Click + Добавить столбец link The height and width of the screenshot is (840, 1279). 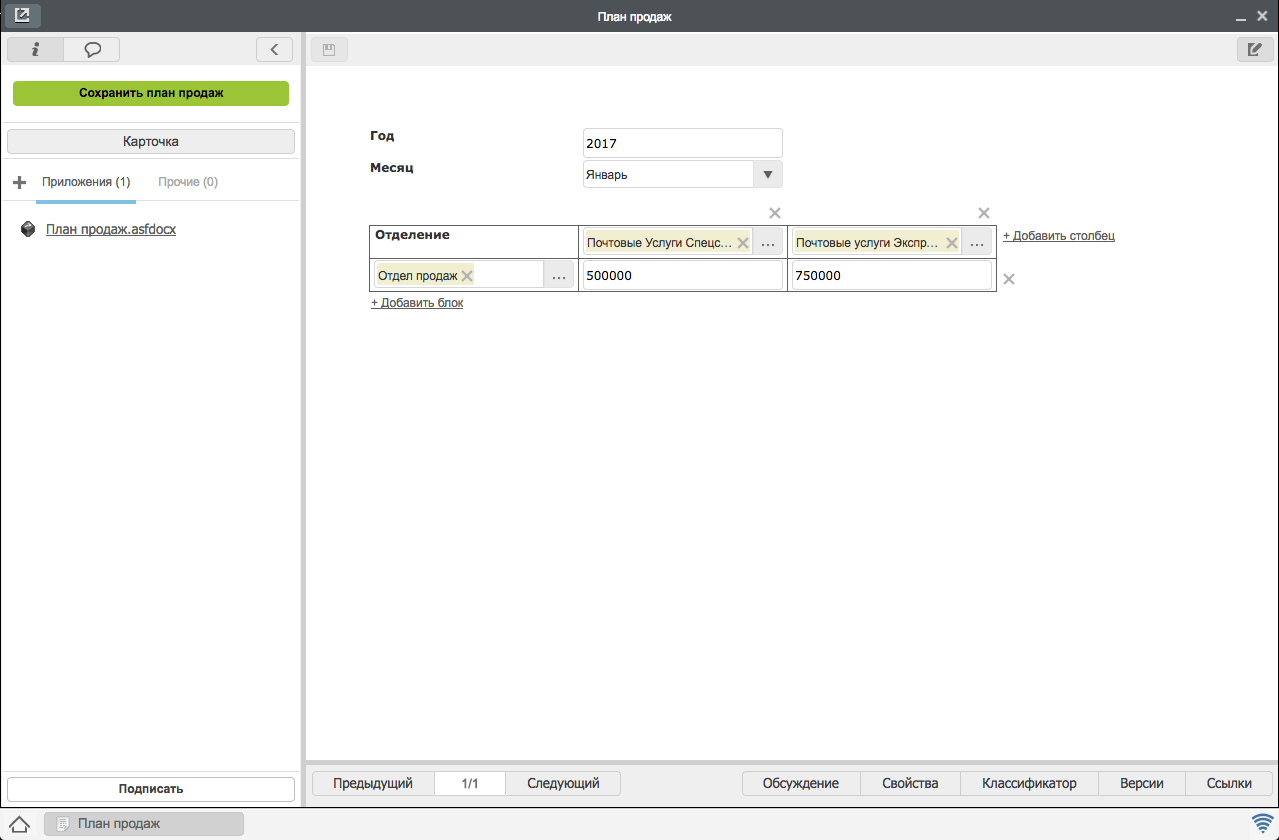coord(1059,236)
